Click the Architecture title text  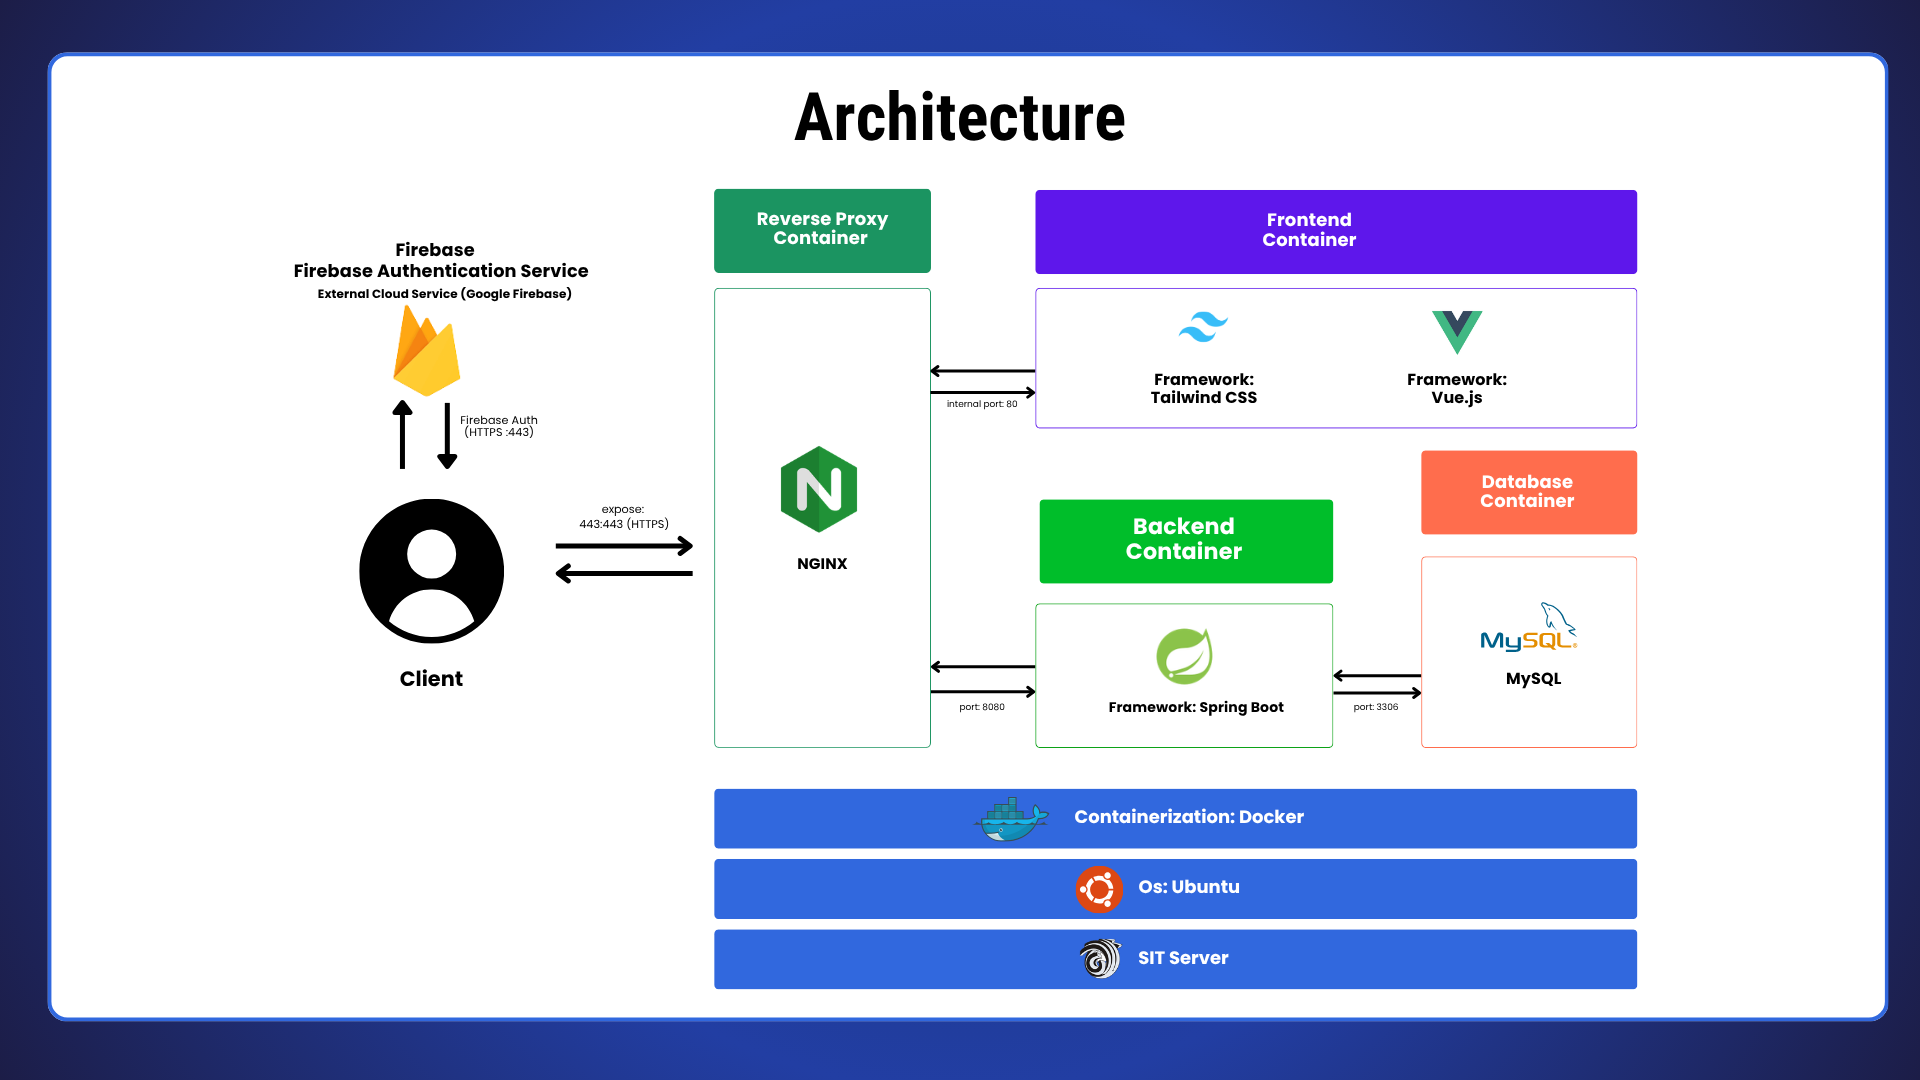959,118
